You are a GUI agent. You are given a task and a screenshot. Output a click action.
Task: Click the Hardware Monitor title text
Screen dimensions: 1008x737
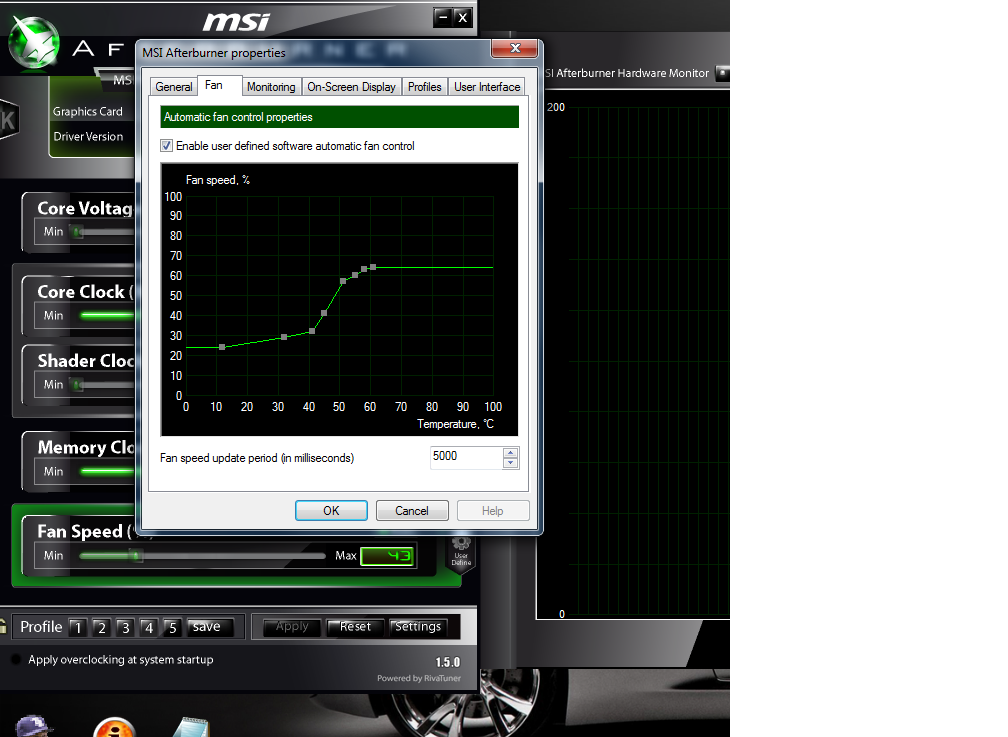pos(627,73)
